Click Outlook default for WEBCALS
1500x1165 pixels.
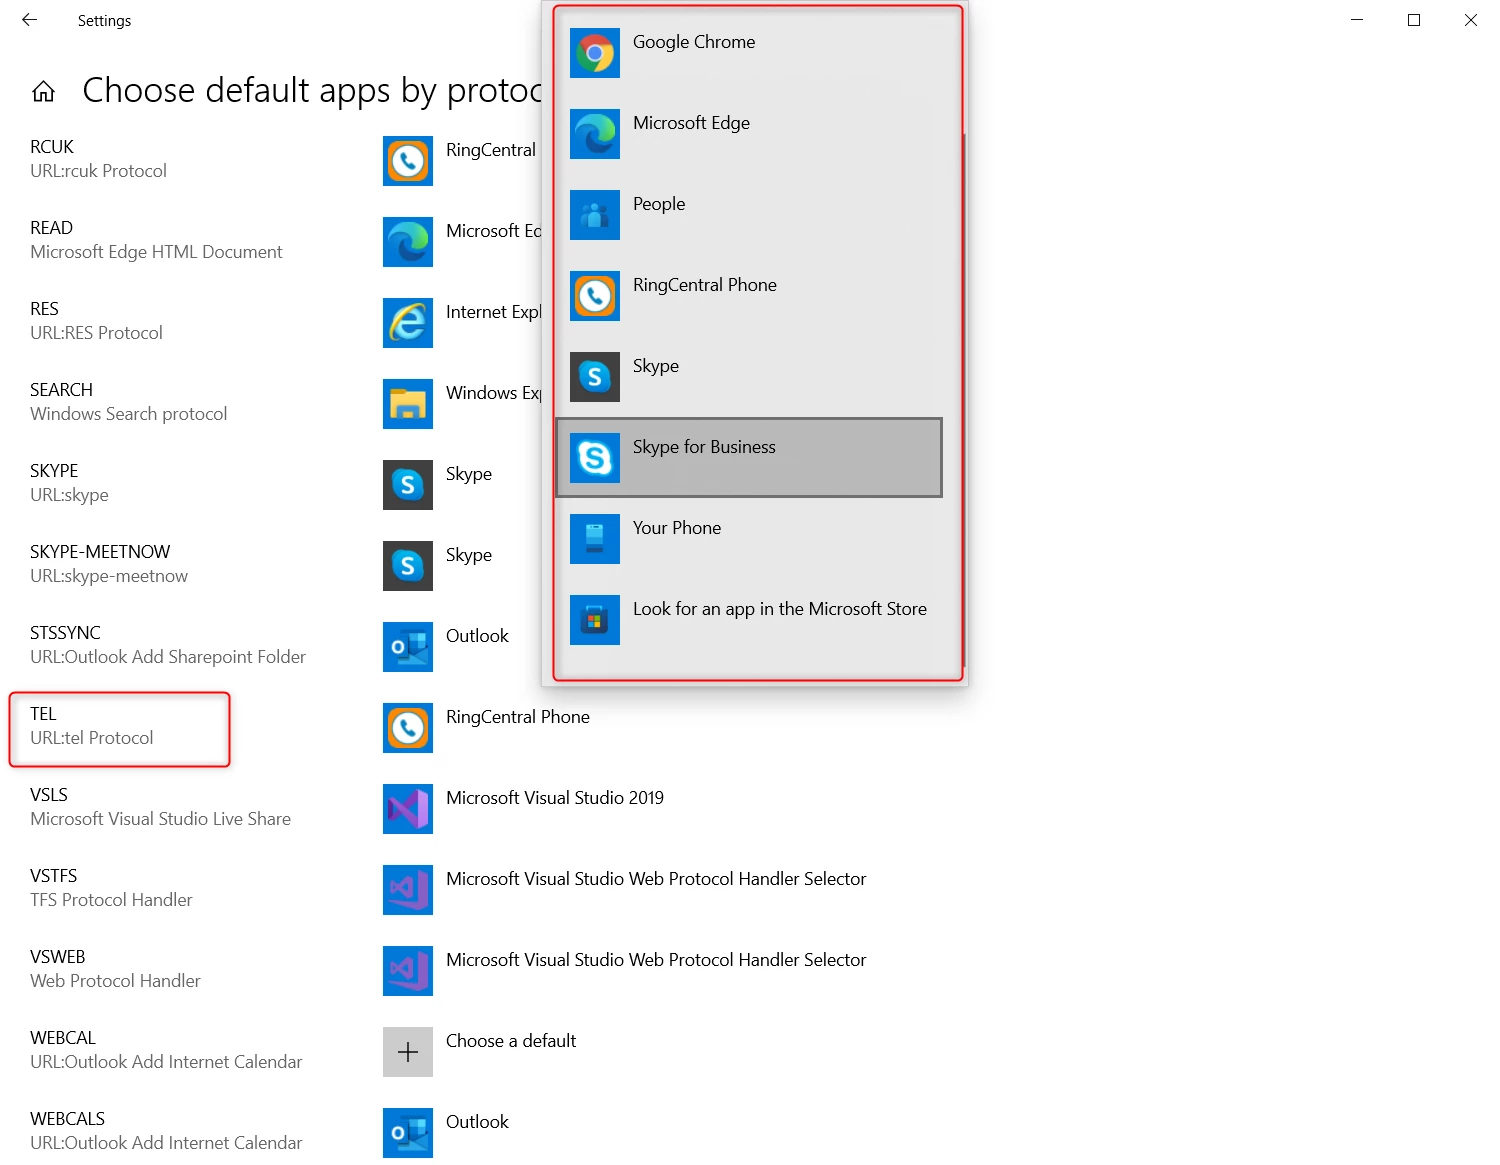click(477, 1122)
